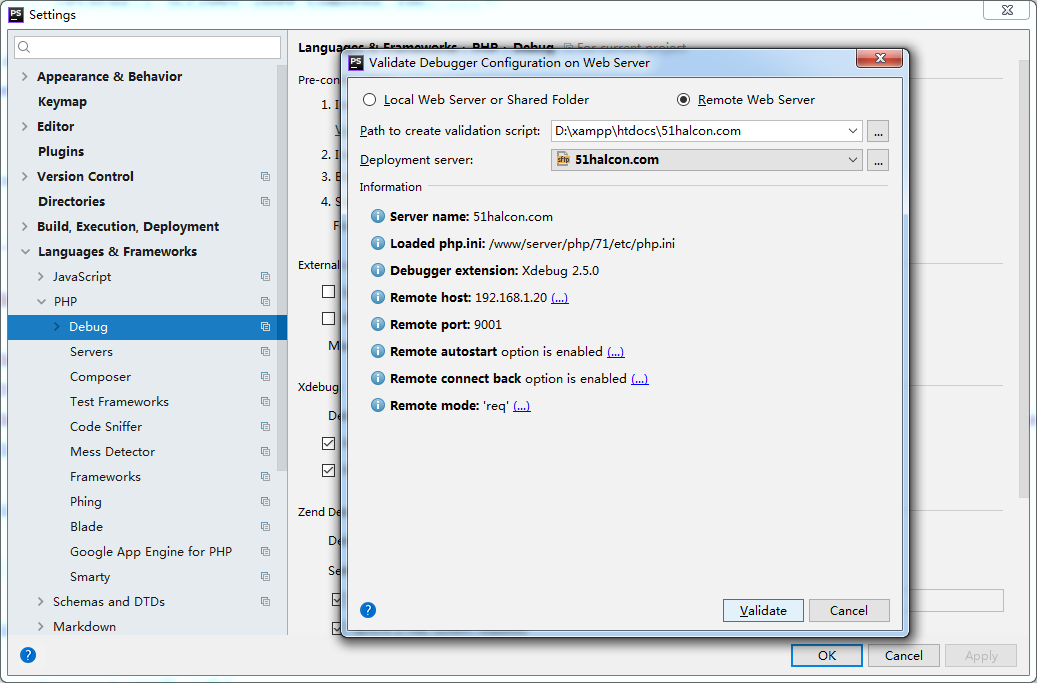Expand the Schemas and DTDs node
Image resolution: width=1037 pixels, height=683 pixels.
point(41,602)
